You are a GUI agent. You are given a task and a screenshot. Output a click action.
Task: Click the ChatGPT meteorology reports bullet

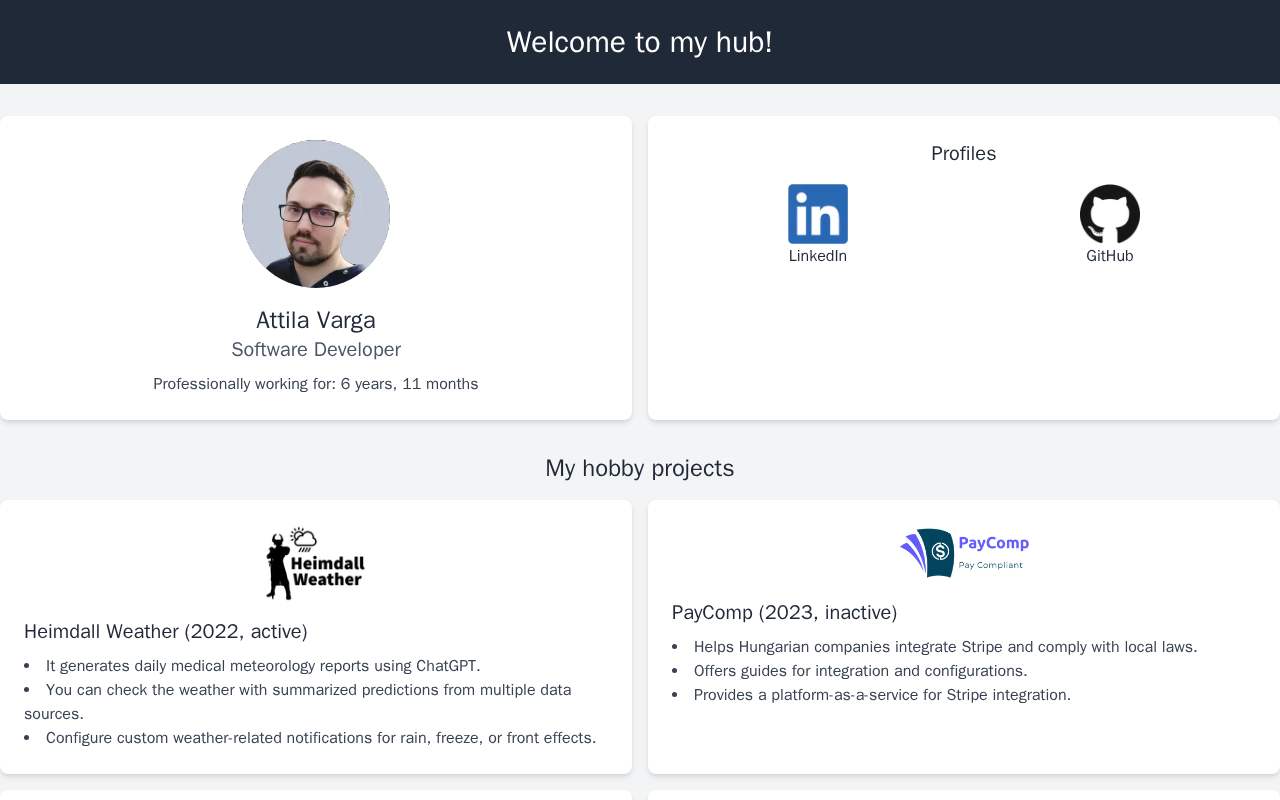263,666
